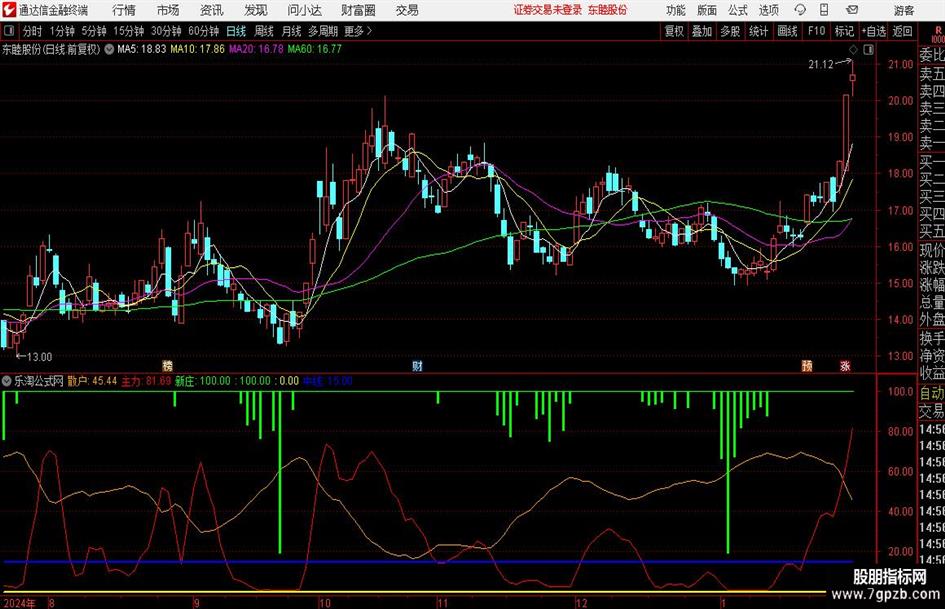
Task: Click the 新庄: 100.00 indicator value
Action: tap(203, 381)
